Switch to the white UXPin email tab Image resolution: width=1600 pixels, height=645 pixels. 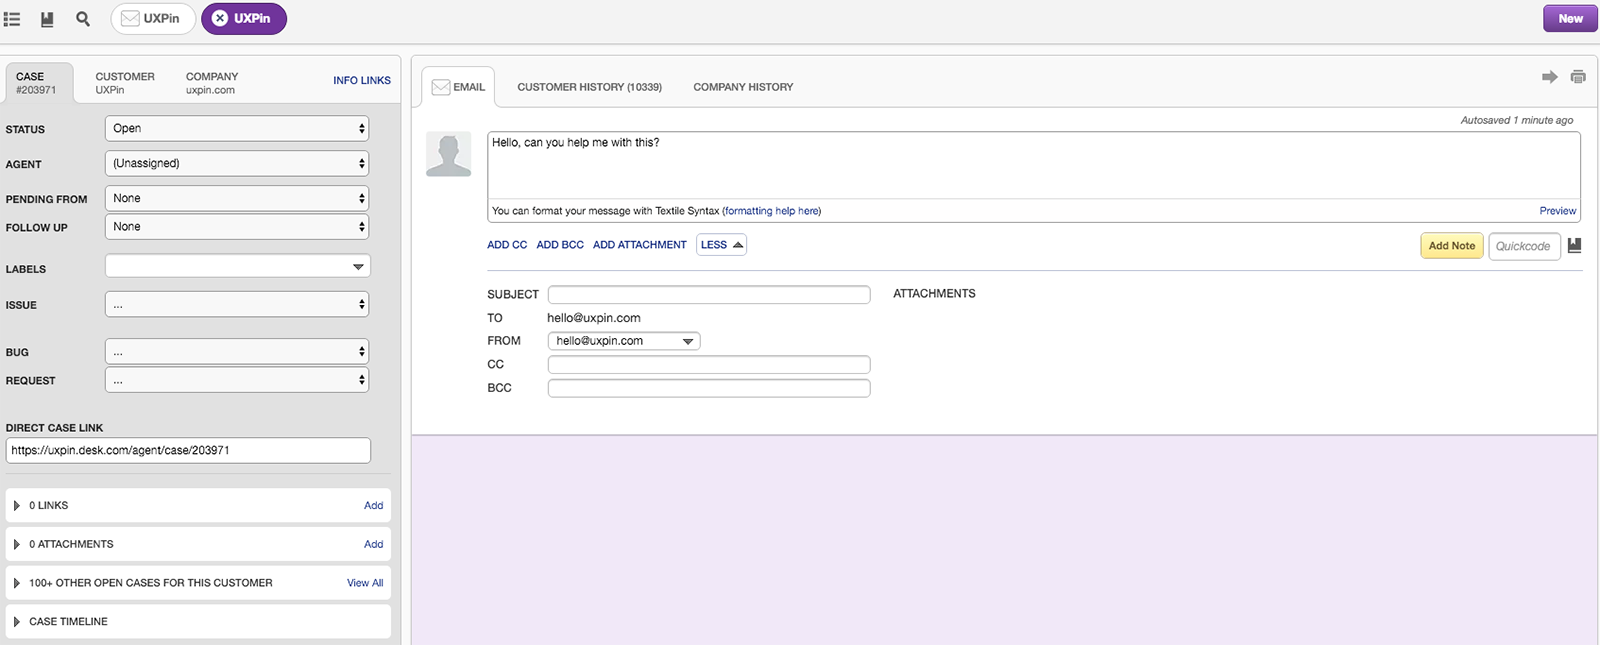coord(152,18)
